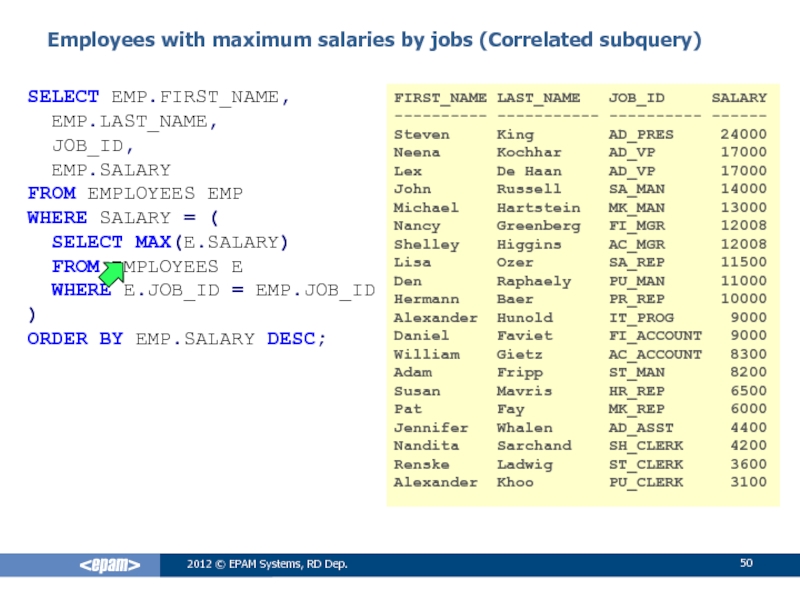Click last name 'Mavris'
The height and width of the screenshot is (600, 800).
(x=524, y=391)
